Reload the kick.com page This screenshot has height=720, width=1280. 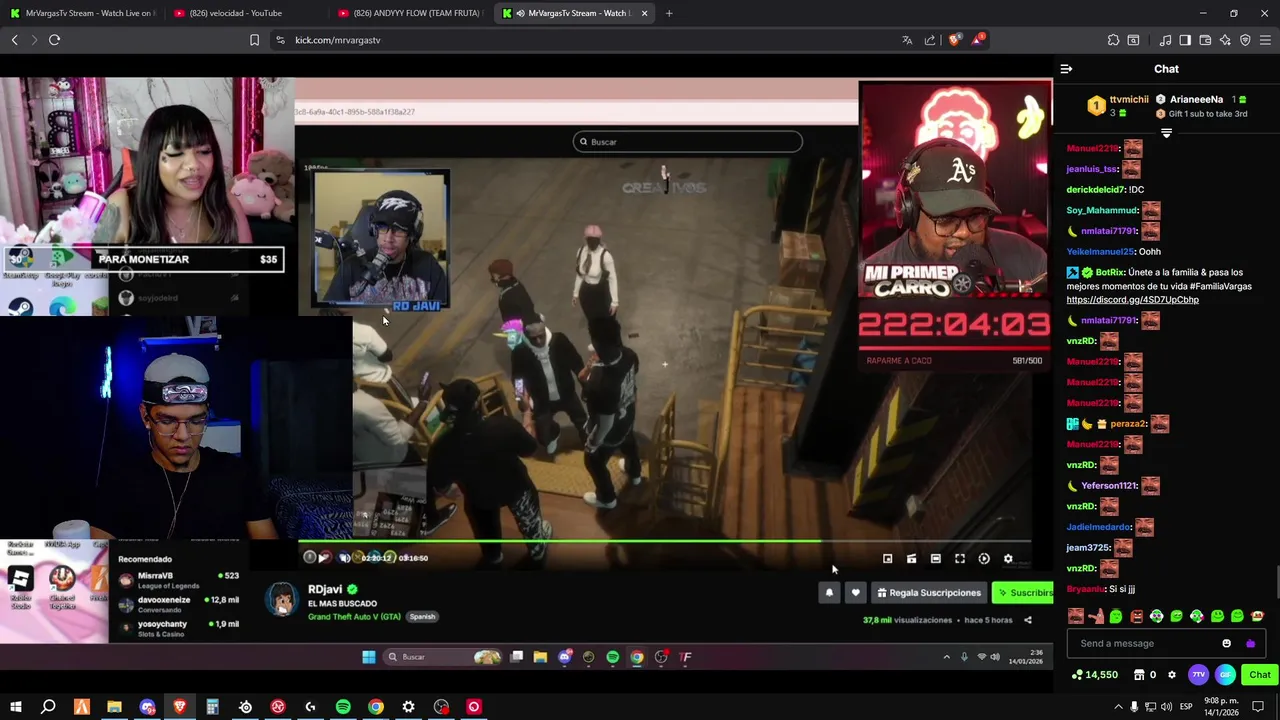pos(54,40)
